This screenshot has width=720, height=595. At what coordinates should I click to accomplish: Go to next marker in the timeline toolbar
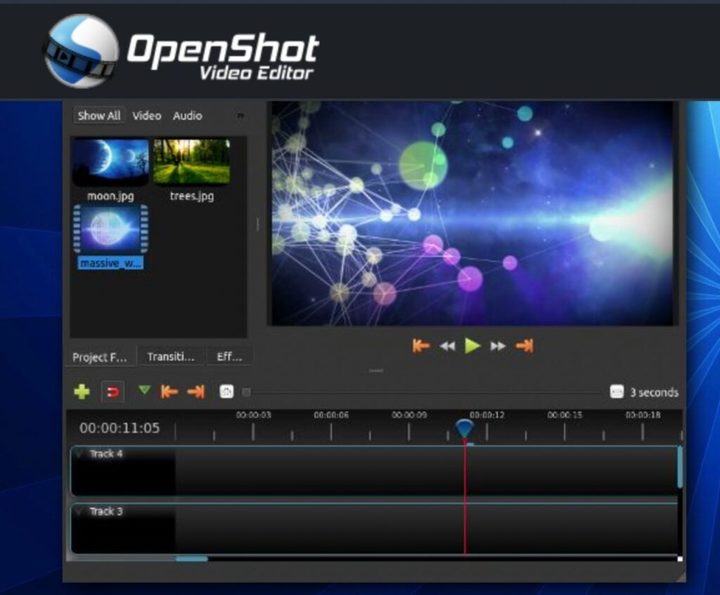[196, 392]
